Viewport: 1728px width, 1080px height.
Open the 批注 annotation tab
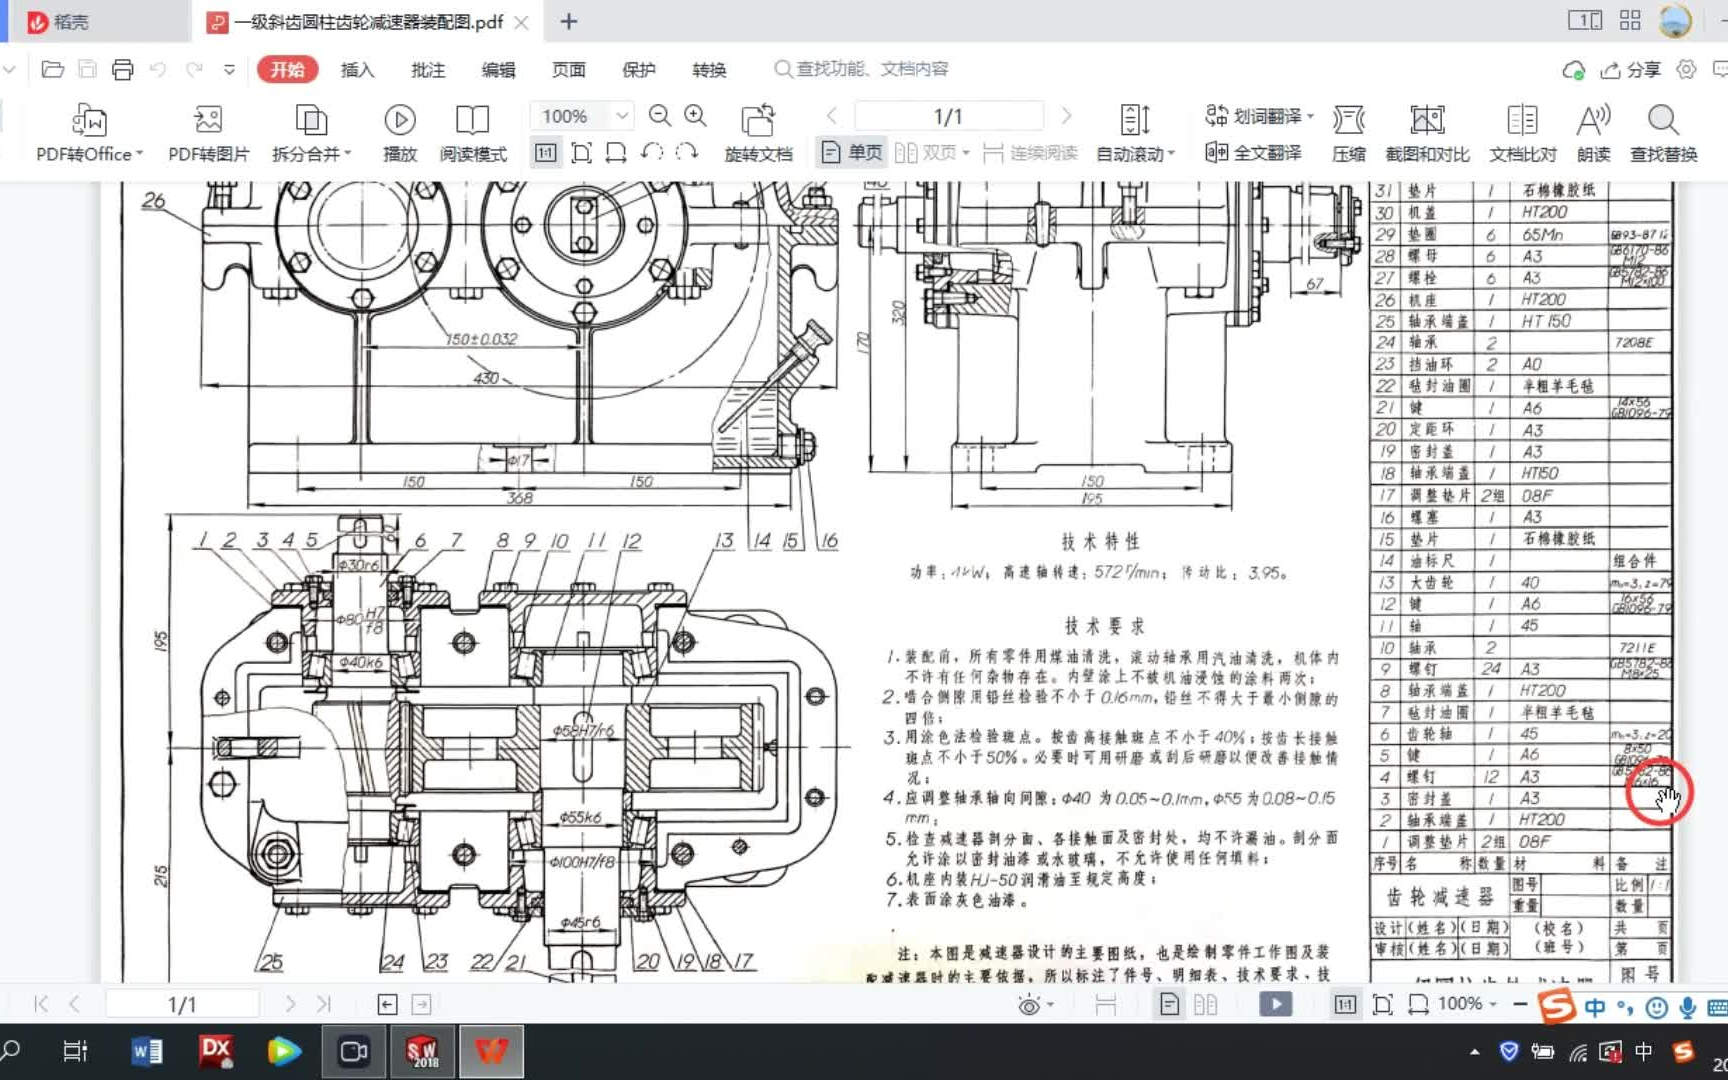[427, 69]
